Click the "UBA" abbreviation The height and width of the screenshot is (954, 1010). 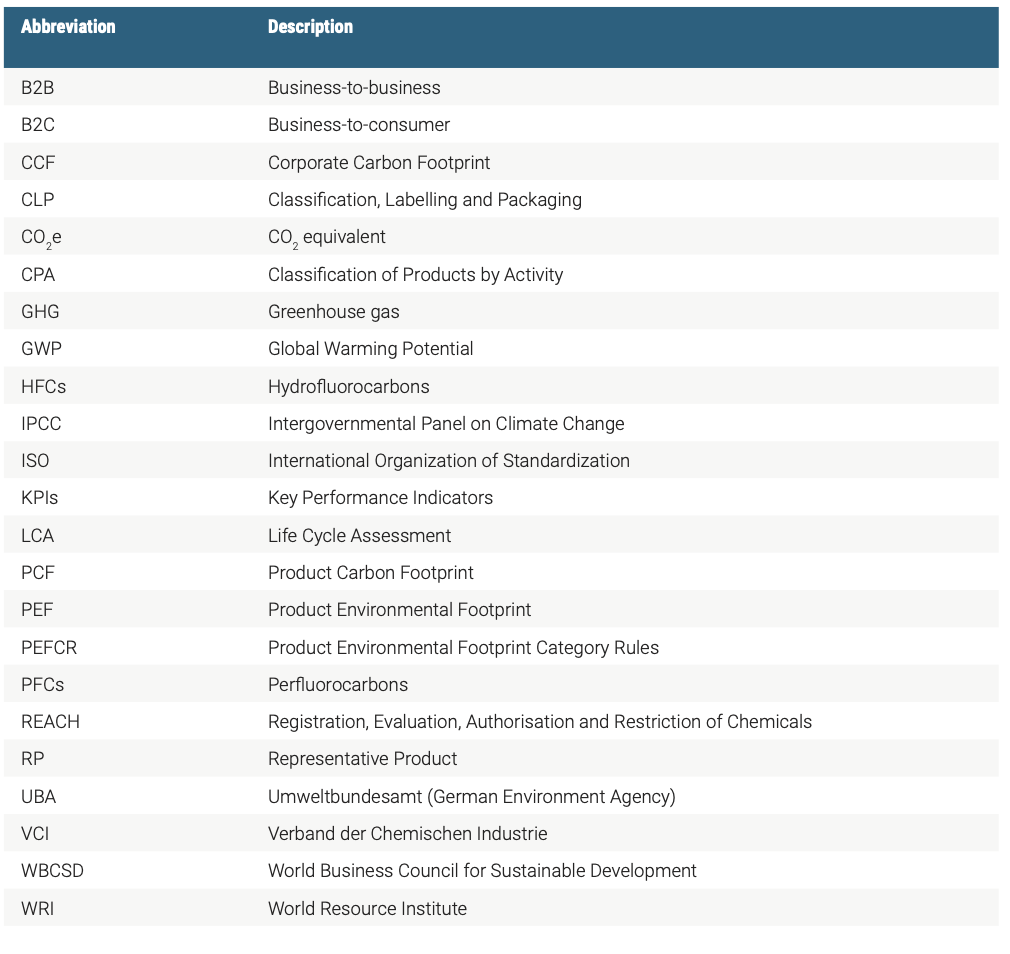(39, 797)
